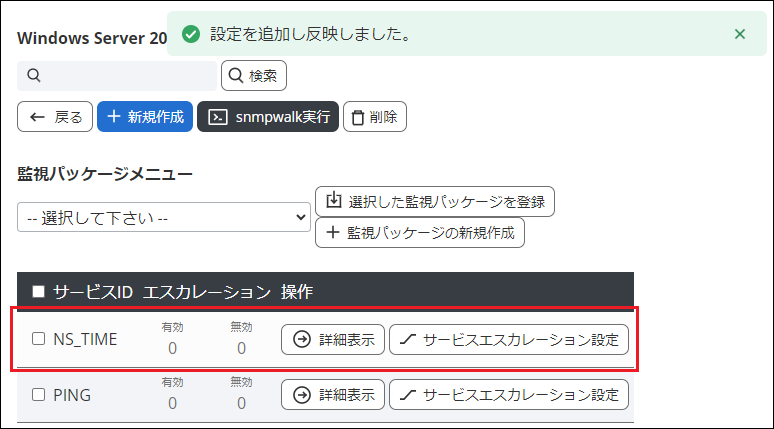Viewport: 774px width, 429px height.
Task: Click the サービスID column header
Action: pos(94,292)
